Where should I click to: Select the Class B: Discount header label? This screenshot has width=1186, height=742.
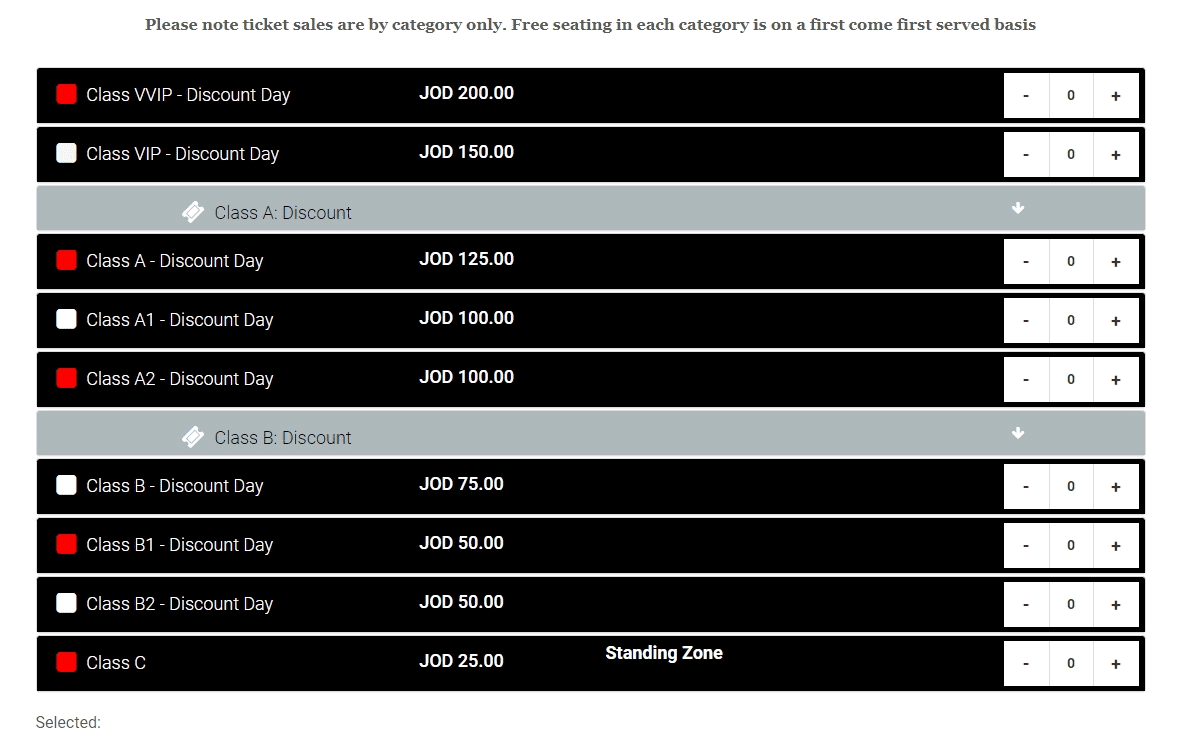tap(283, 438)
